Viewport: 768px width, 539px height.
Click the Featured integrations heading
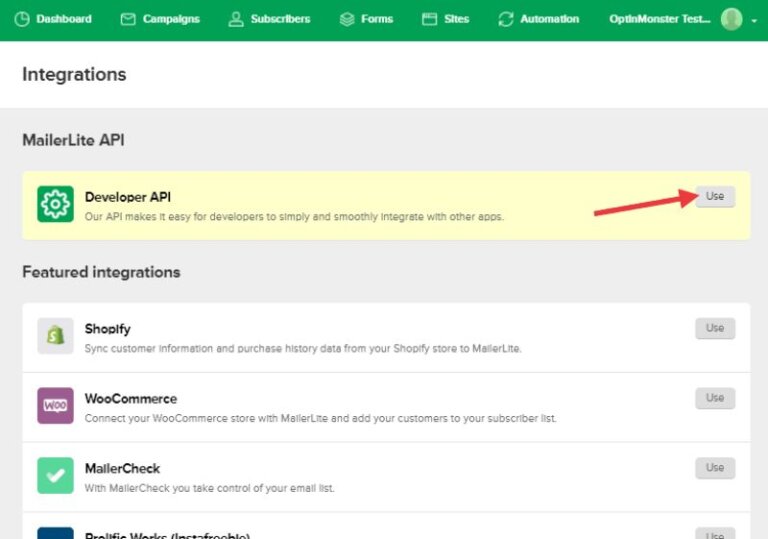click(x=101, y=272)
